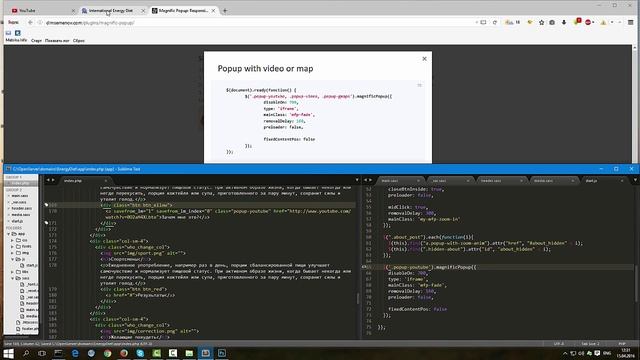Image resolution: width=640 pixels, height=360 pixels.
Task: Click the red AdBlock extension icon
Action: pyautogui.click(x=588, y=22)
